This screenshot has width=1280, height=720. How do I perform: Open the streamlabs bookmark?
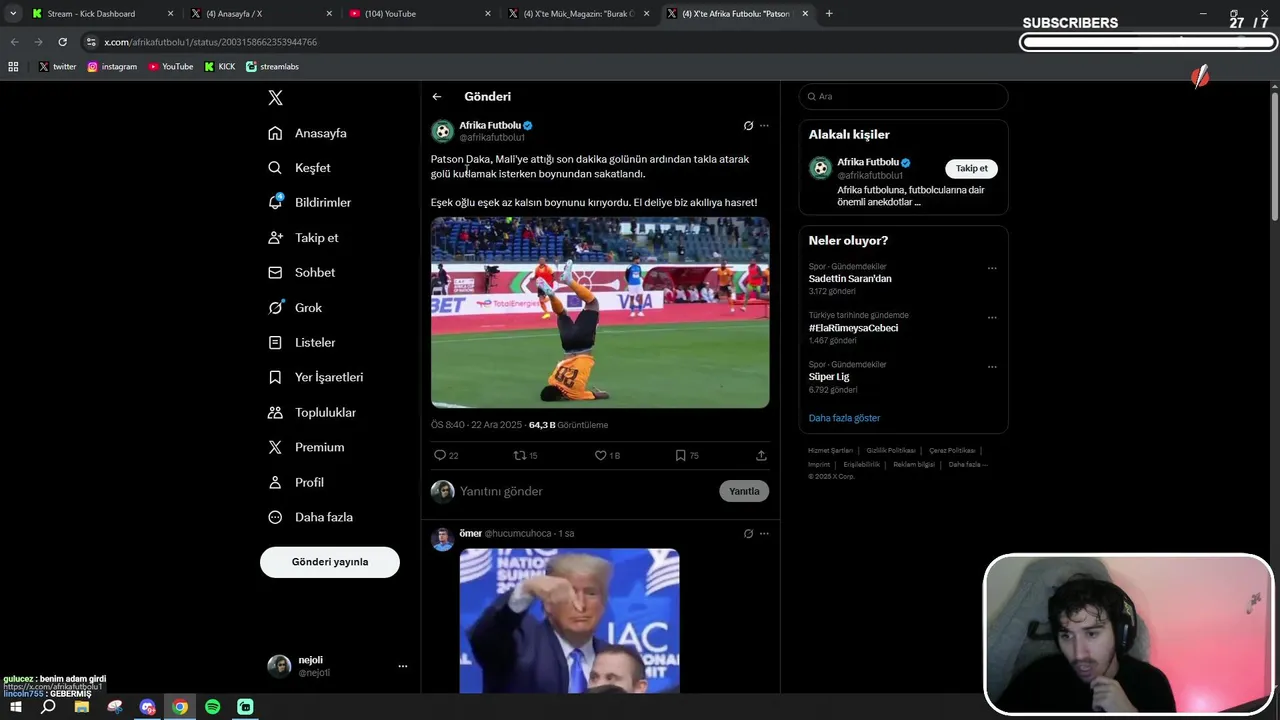273,67
